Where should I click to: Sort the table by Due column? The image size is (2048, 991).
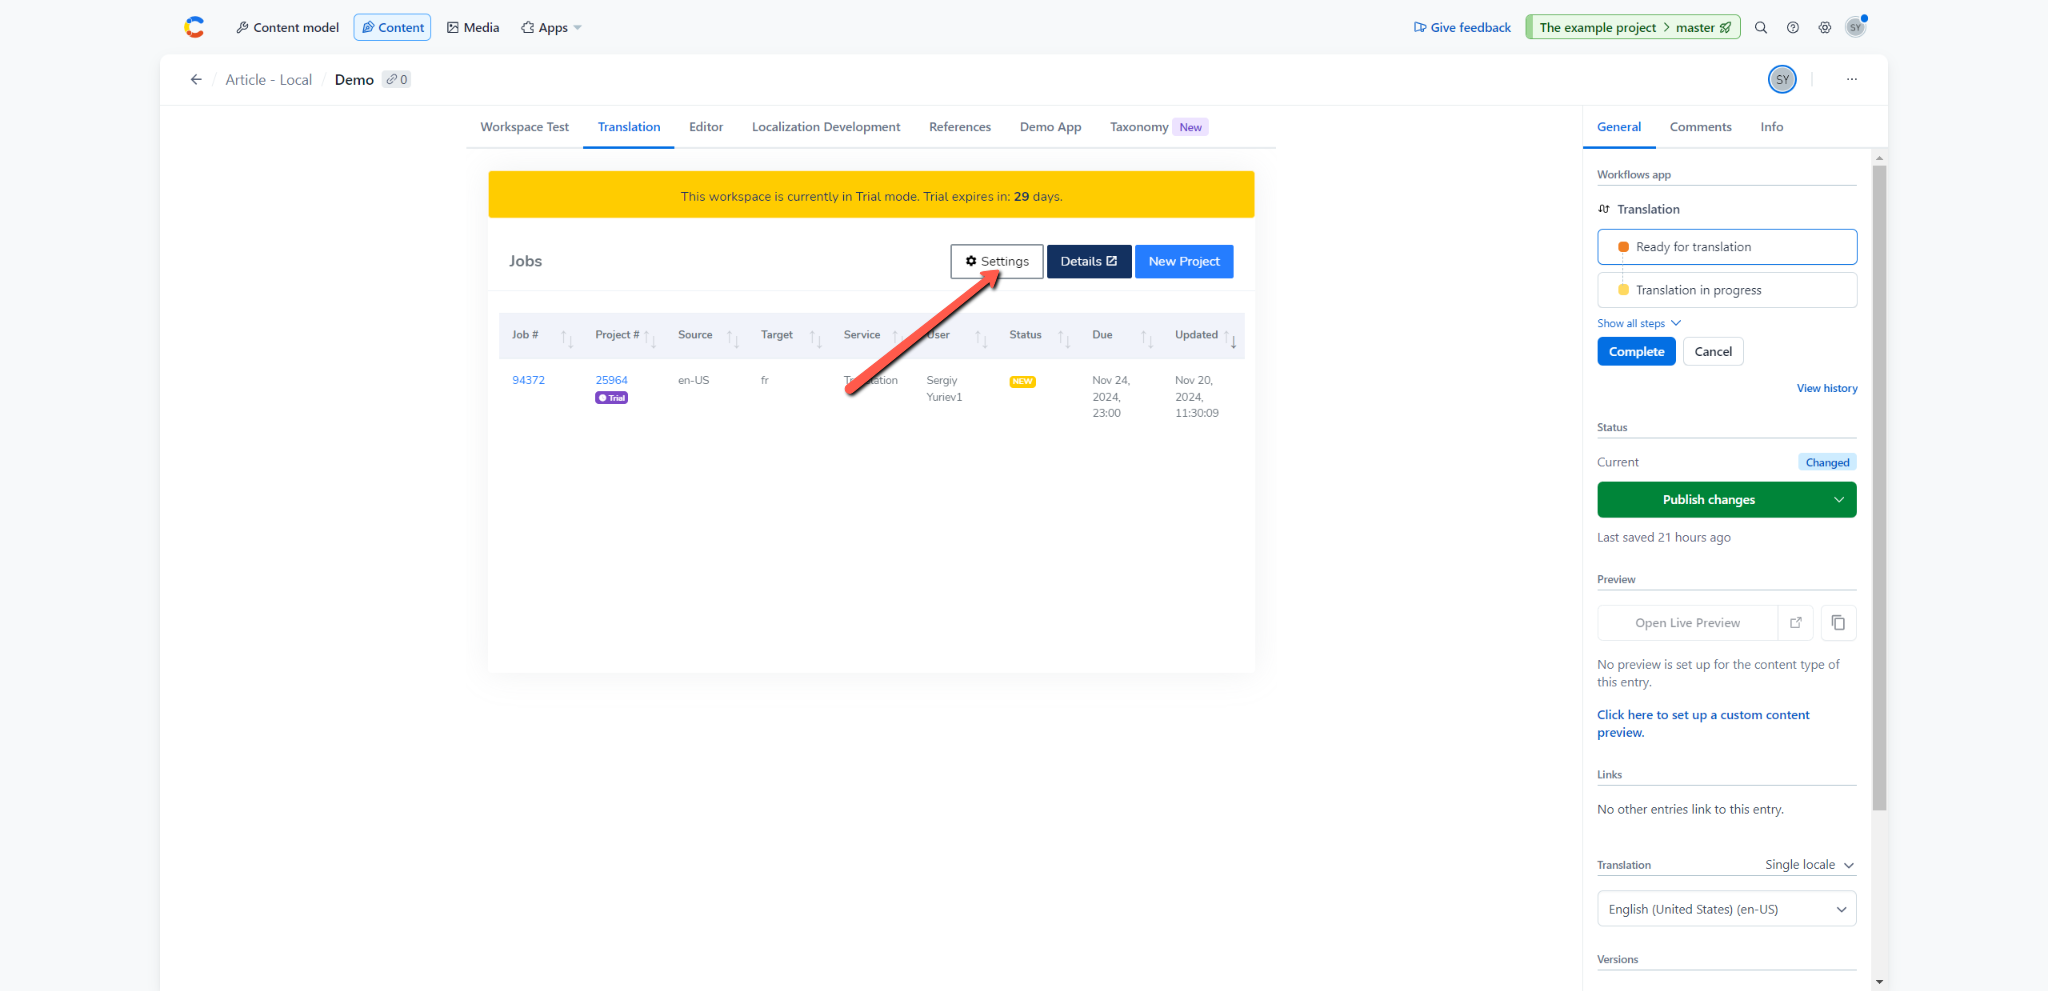[1147, 339]
